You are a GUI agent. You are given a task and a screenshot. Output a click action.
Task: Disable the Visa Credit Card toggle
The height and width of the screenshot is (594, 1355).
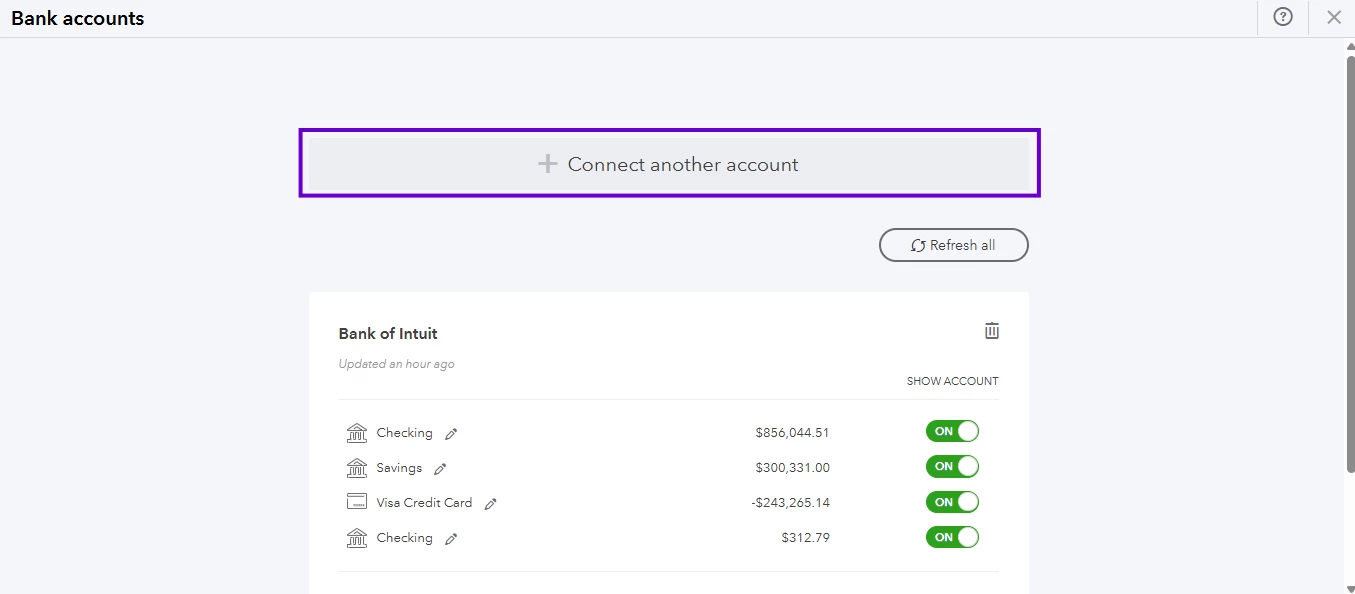click(x=952, y=502)
